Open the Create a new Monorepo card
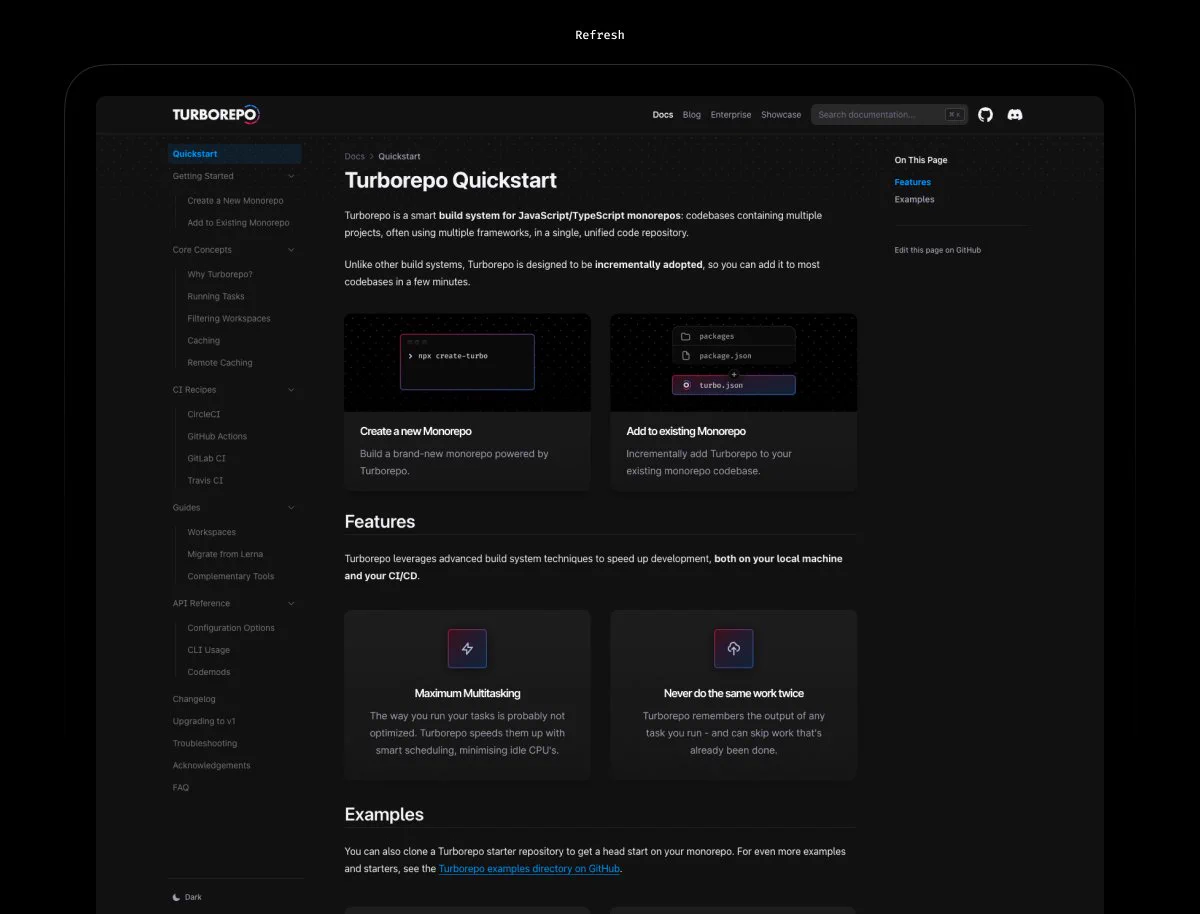 [x=467, y=402]
